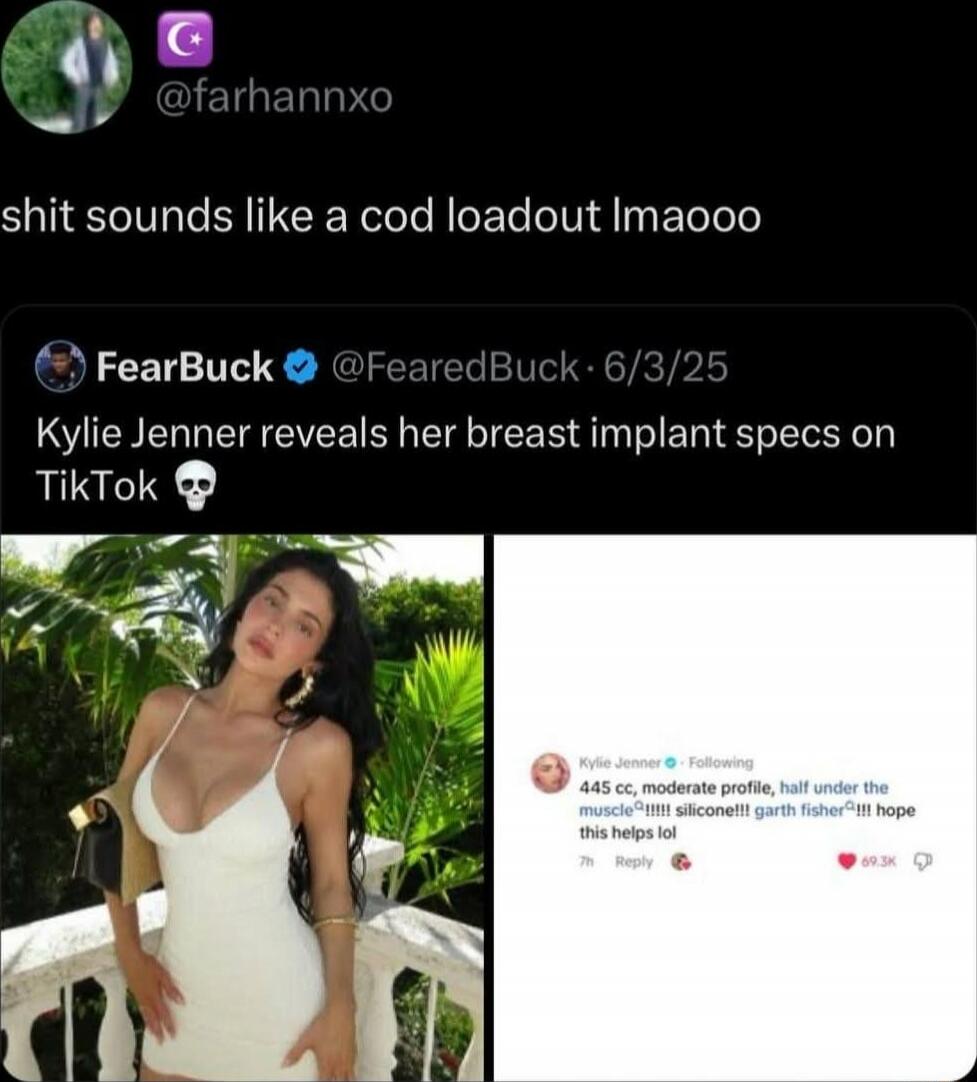977x1082 pixels.
Task: Click the skull emoji after TikTok
Action: pos(196,486)
